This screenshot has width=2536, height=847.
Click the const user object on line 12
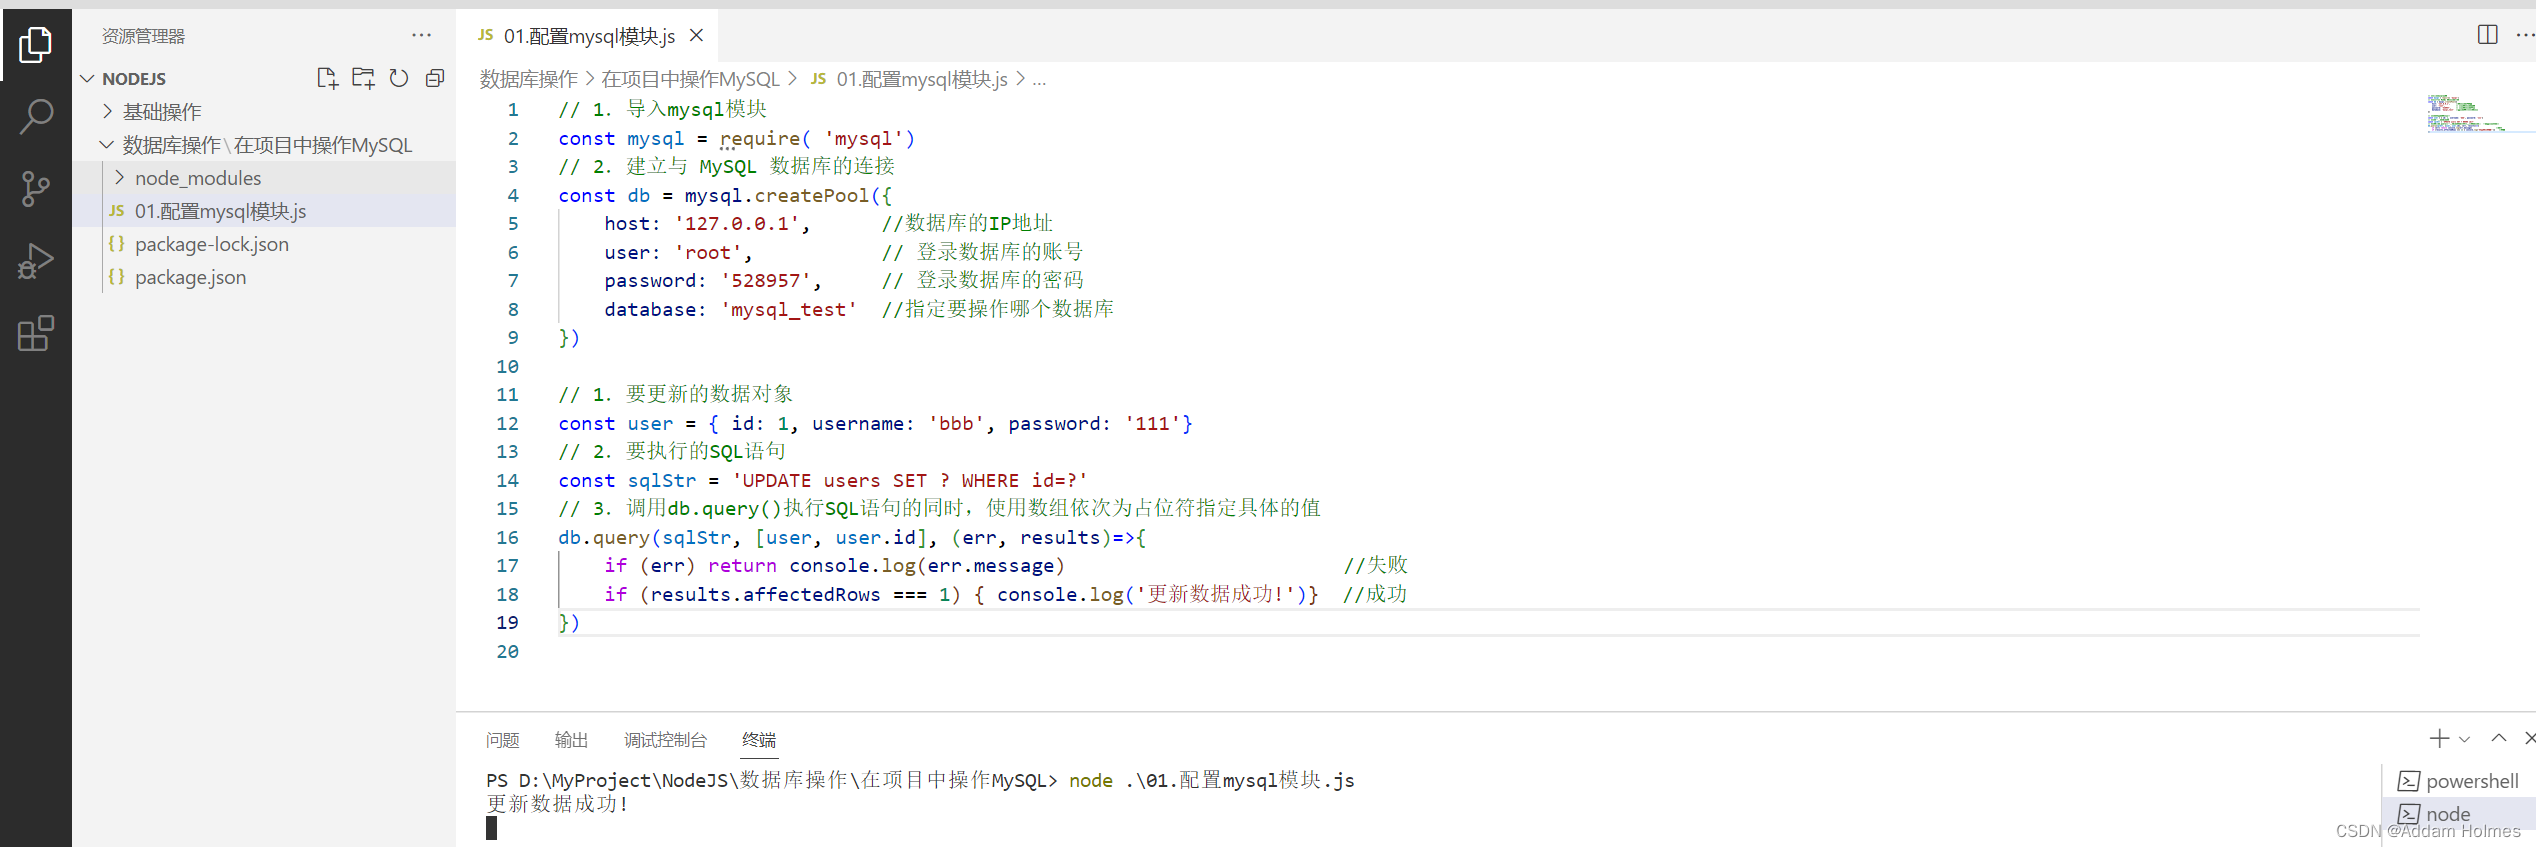(875, 424)
